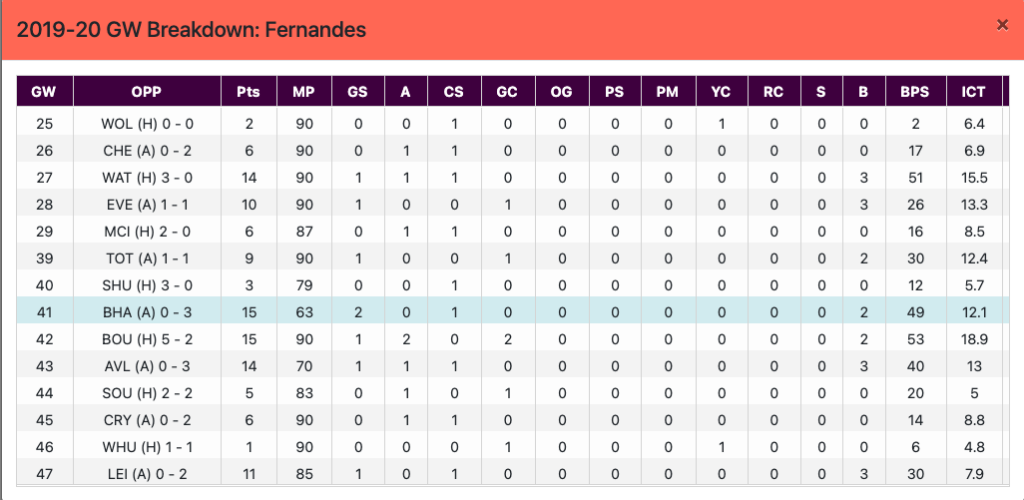Select gameweek 47 LEI (A) row

tap(512, 475)
